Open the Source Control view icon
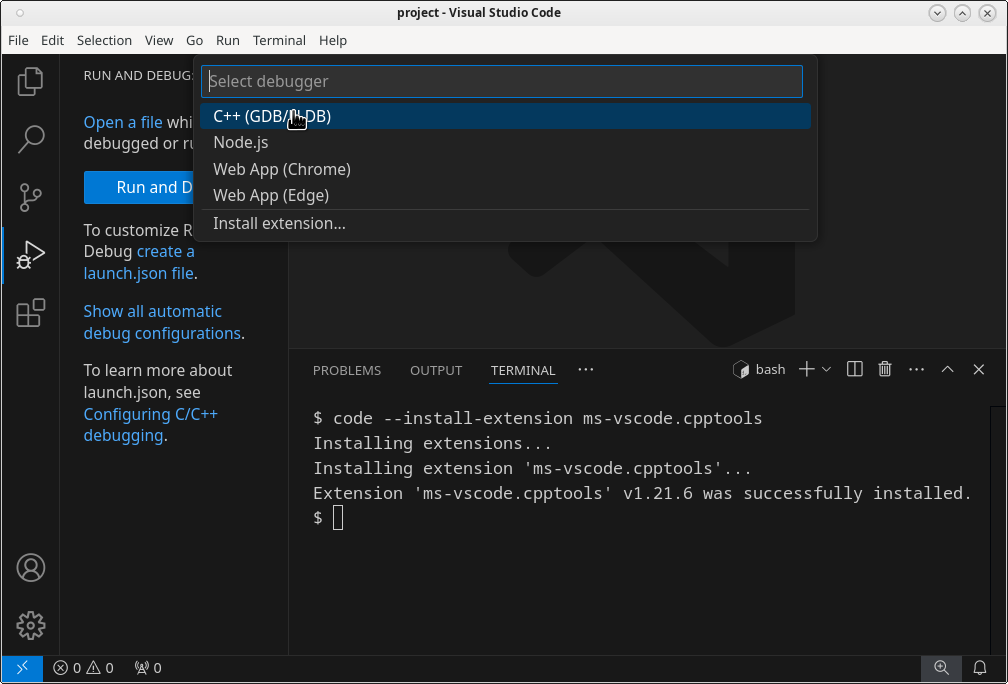The height and width of the screenshot is (684, 1008). pos(30,197)
